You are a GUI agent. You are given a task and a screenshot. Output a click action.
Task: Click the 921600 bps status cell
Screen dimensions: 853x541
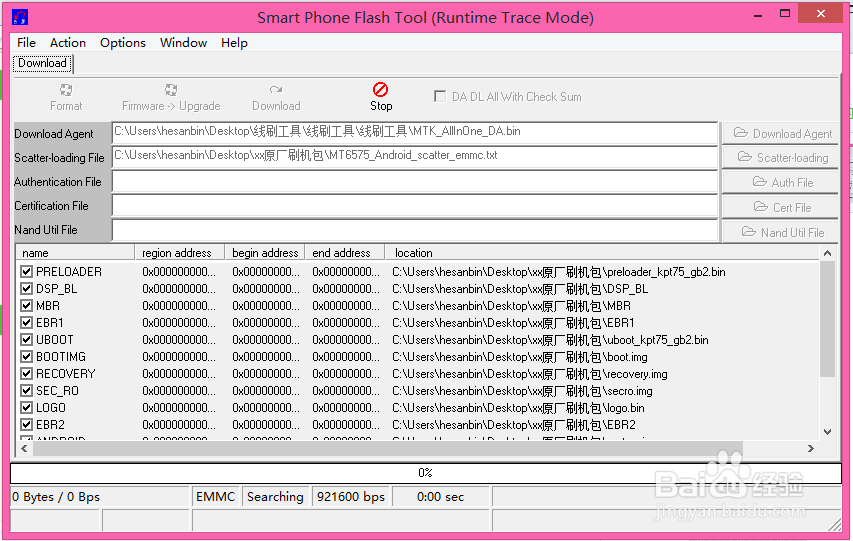(351, 496)
